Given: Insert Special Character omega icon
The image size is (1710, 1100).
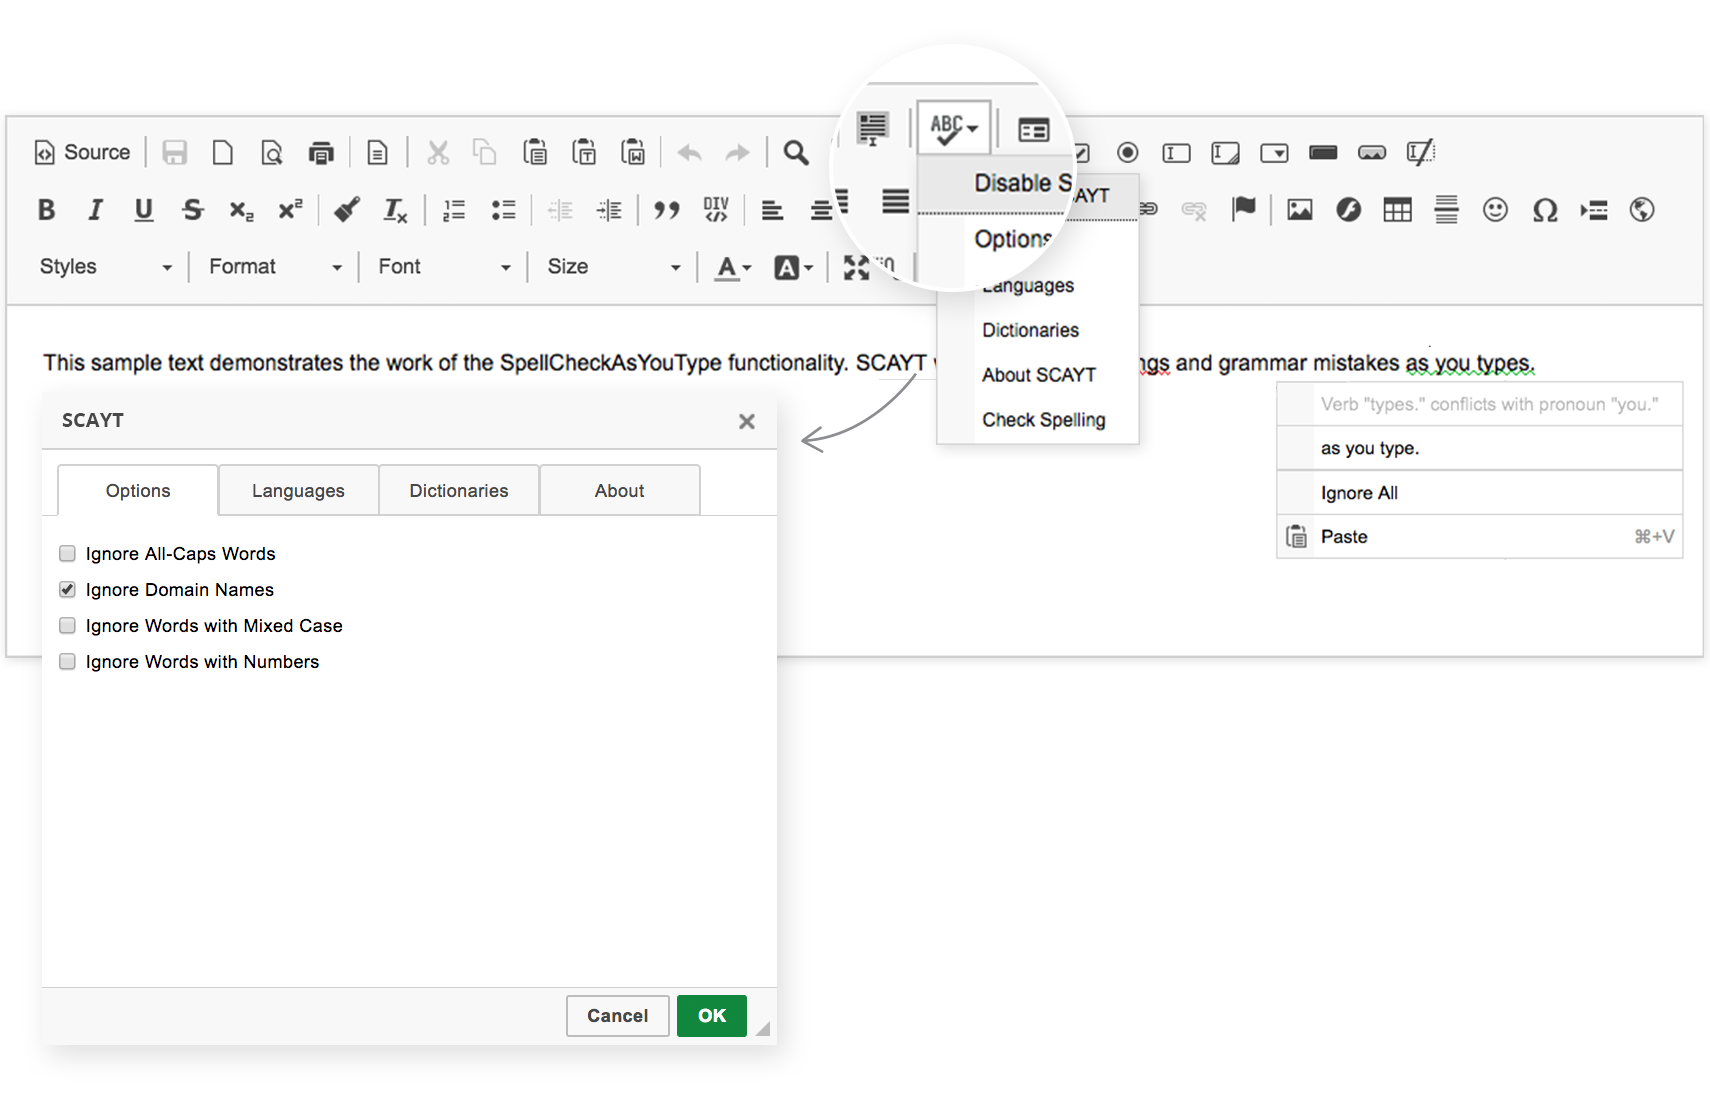Looking at the screenshot, I should [1545, 210].
